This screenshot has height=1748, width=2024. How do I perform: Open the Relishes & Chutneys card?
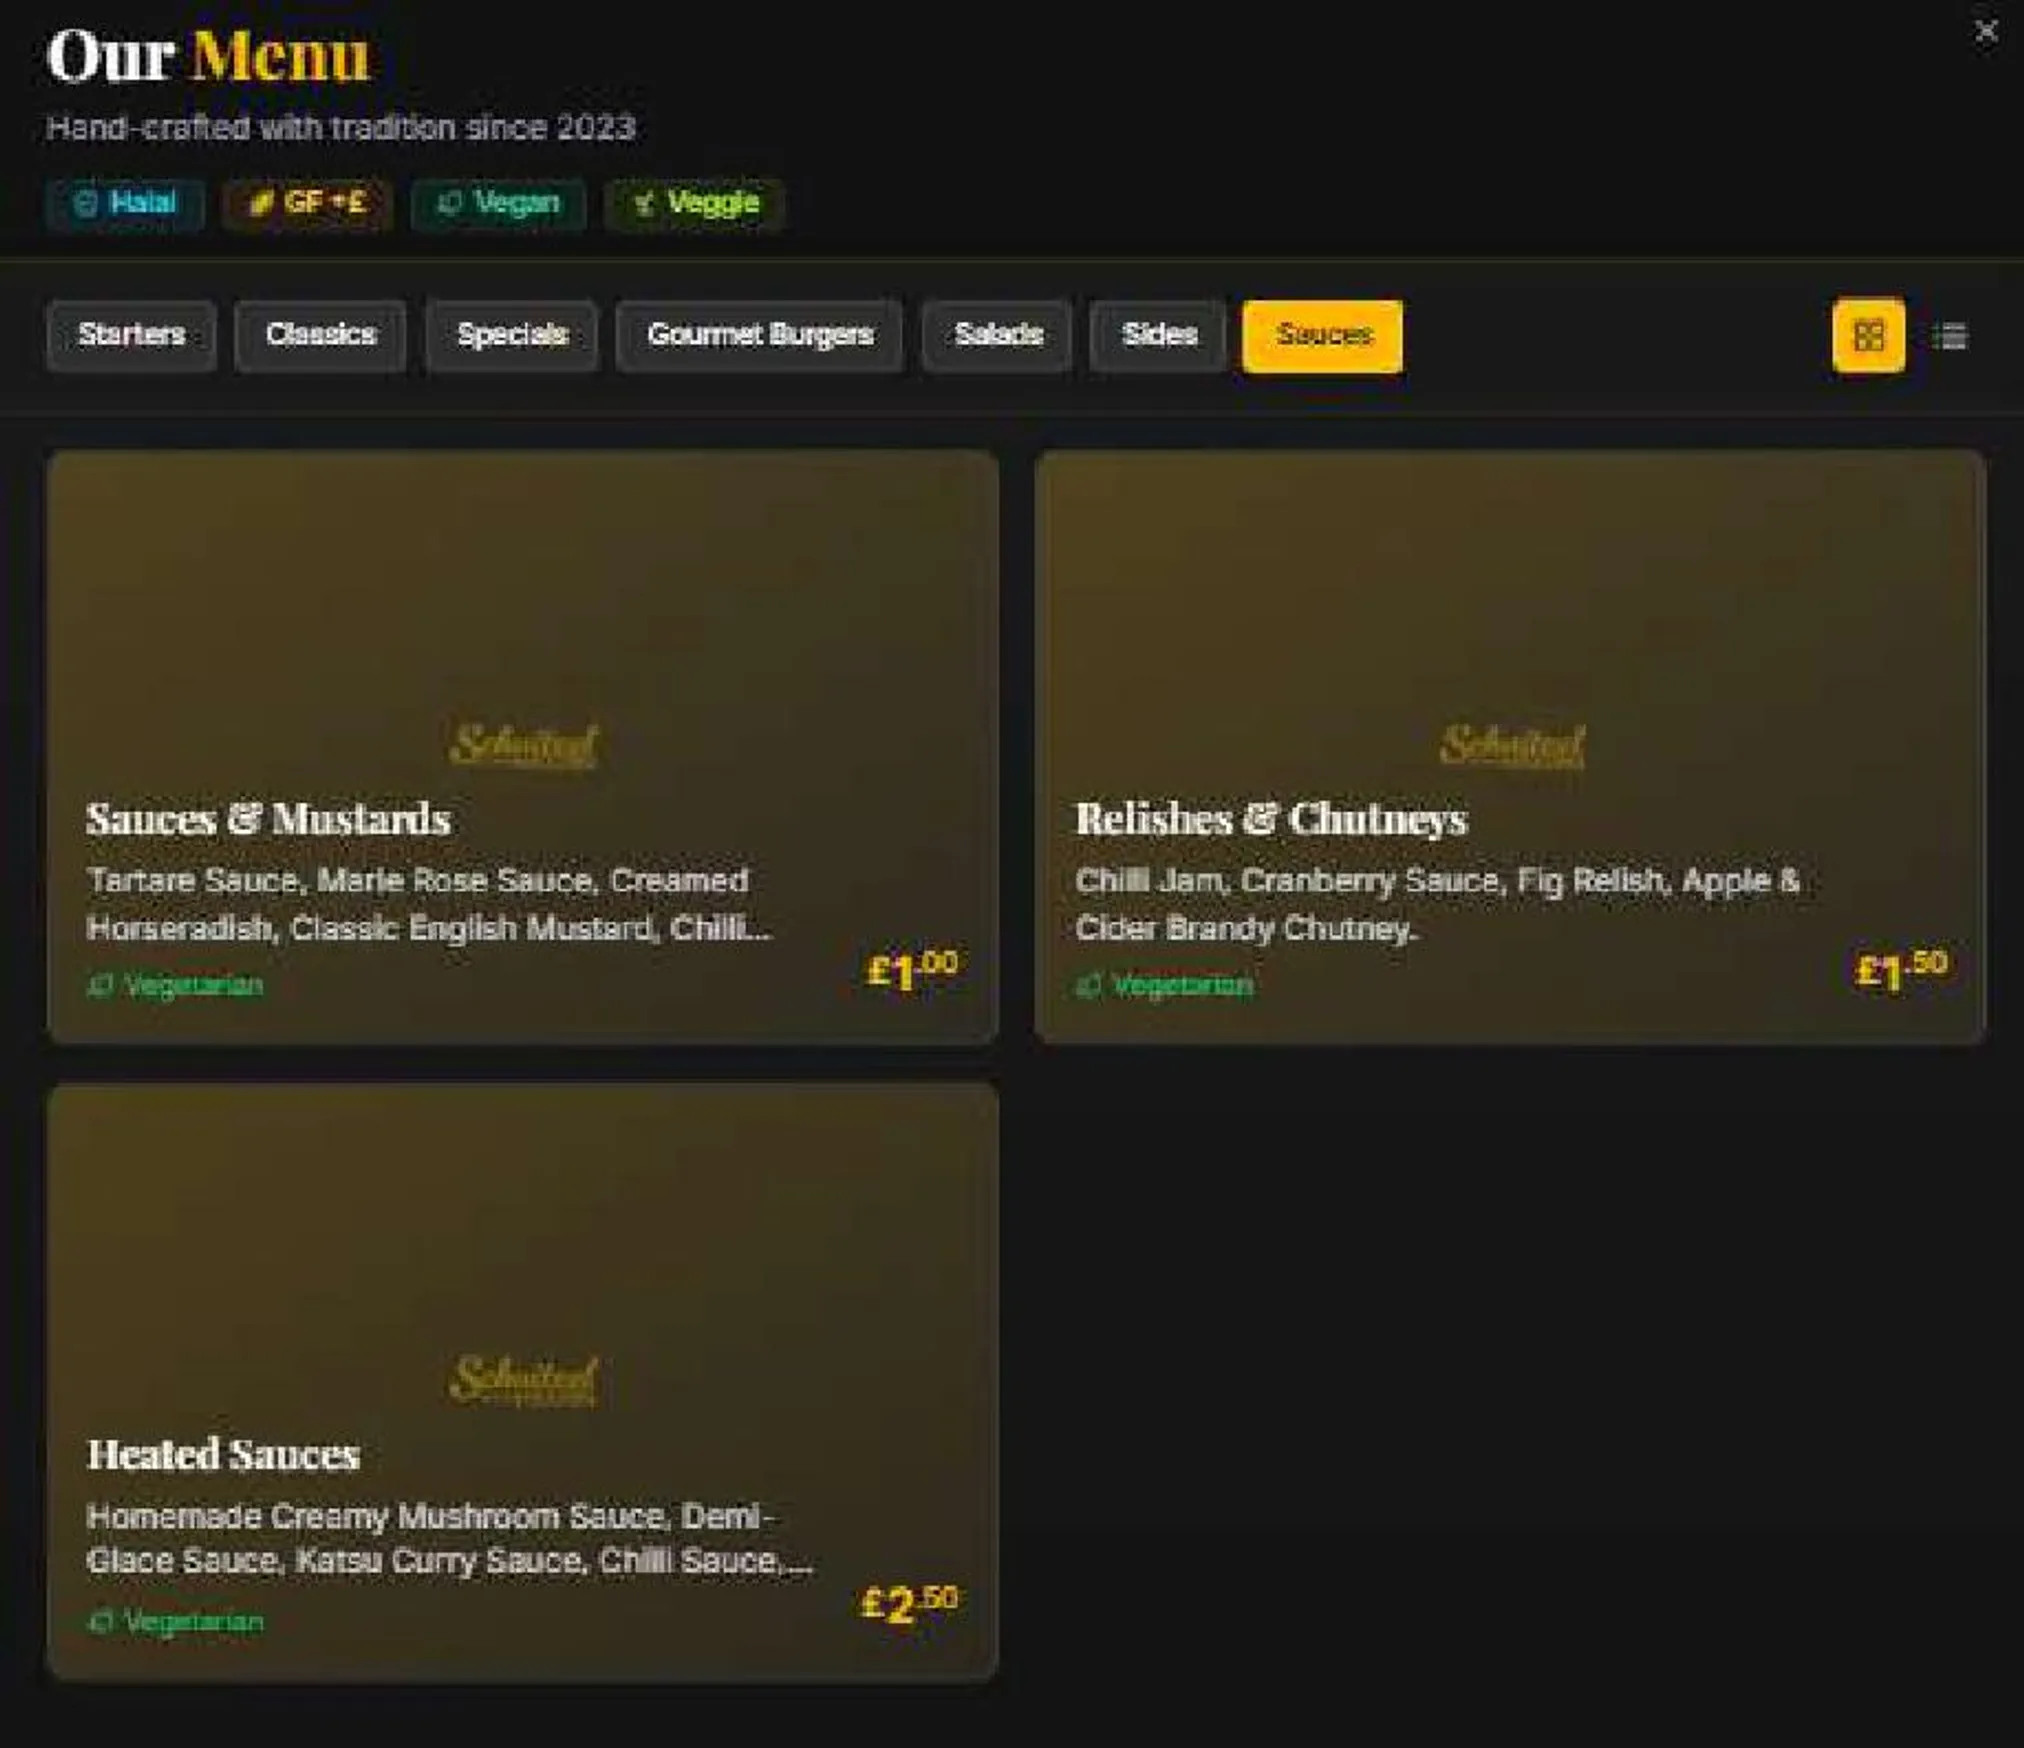tap(1510, 746)
